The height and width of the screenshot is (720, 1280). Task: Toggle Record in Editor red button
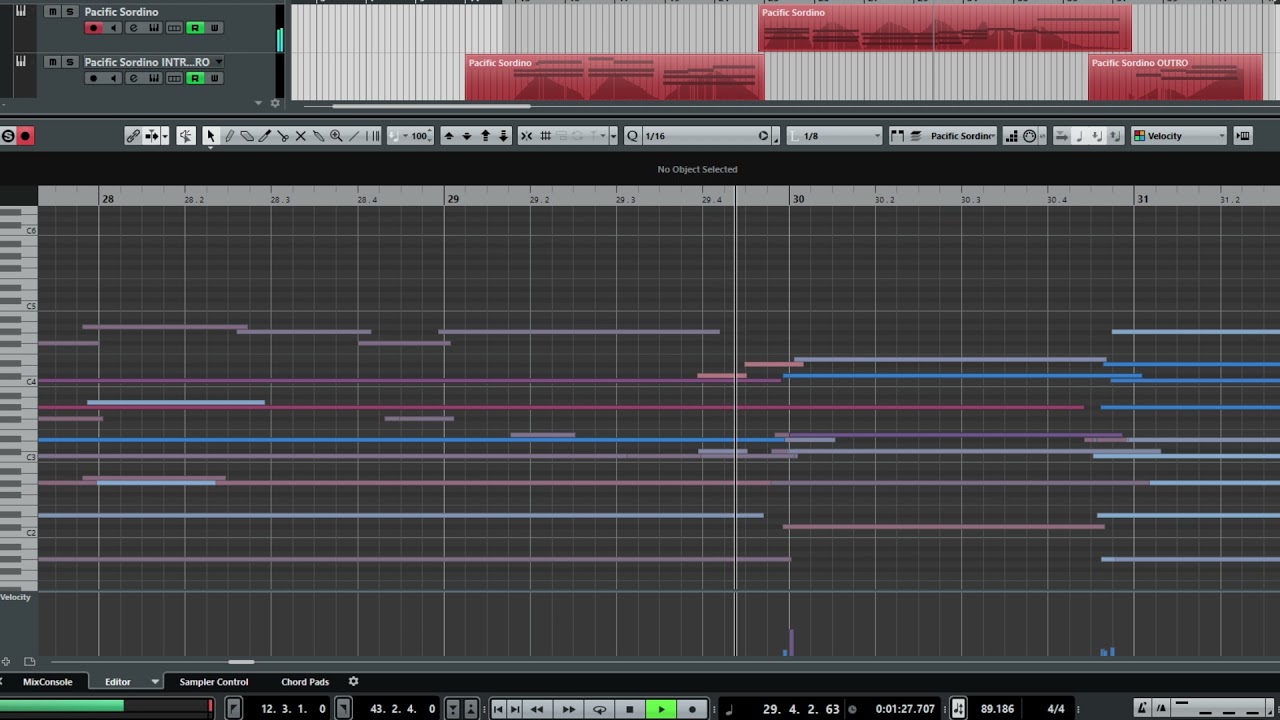coord(26,136)
